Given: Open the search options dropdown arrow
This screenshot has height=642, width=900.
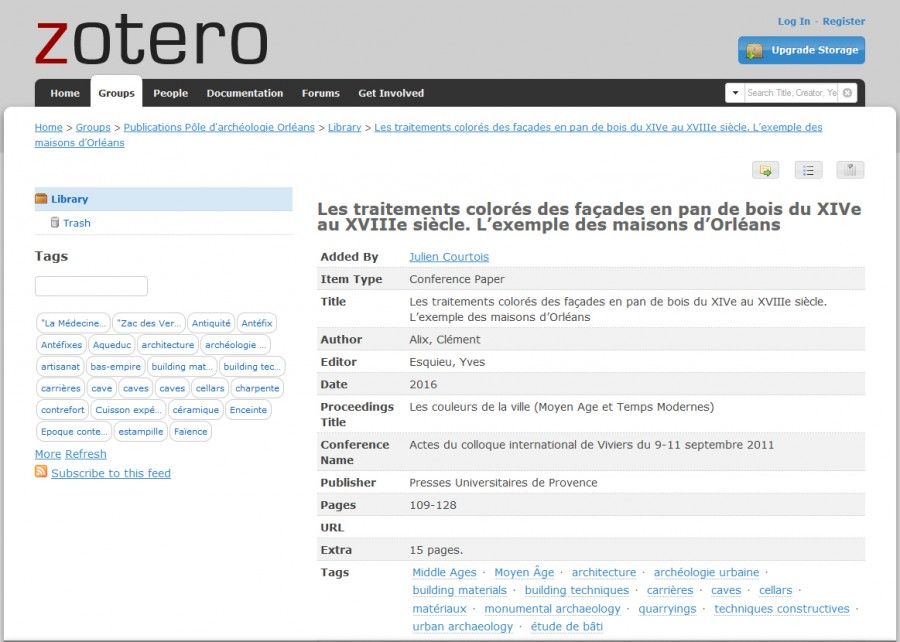Looking at the screenshot, I should pyautogui.click(x=735, y=92).
